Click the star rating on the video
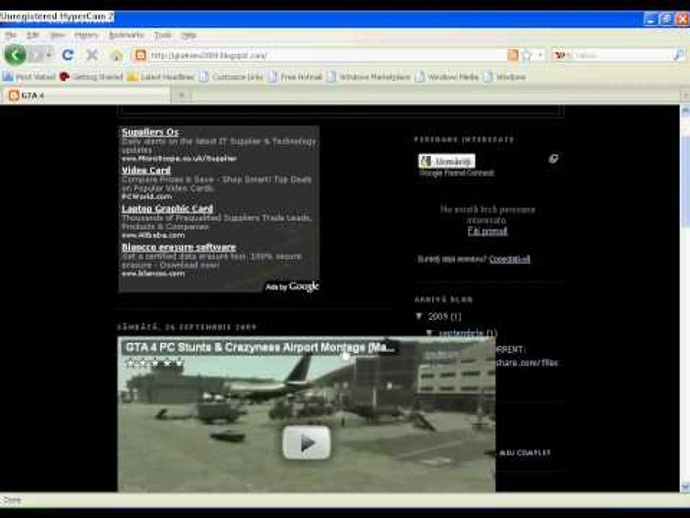The height and width of the screenshot is (518, 690). pyautogui.click(x=154, y=364)
